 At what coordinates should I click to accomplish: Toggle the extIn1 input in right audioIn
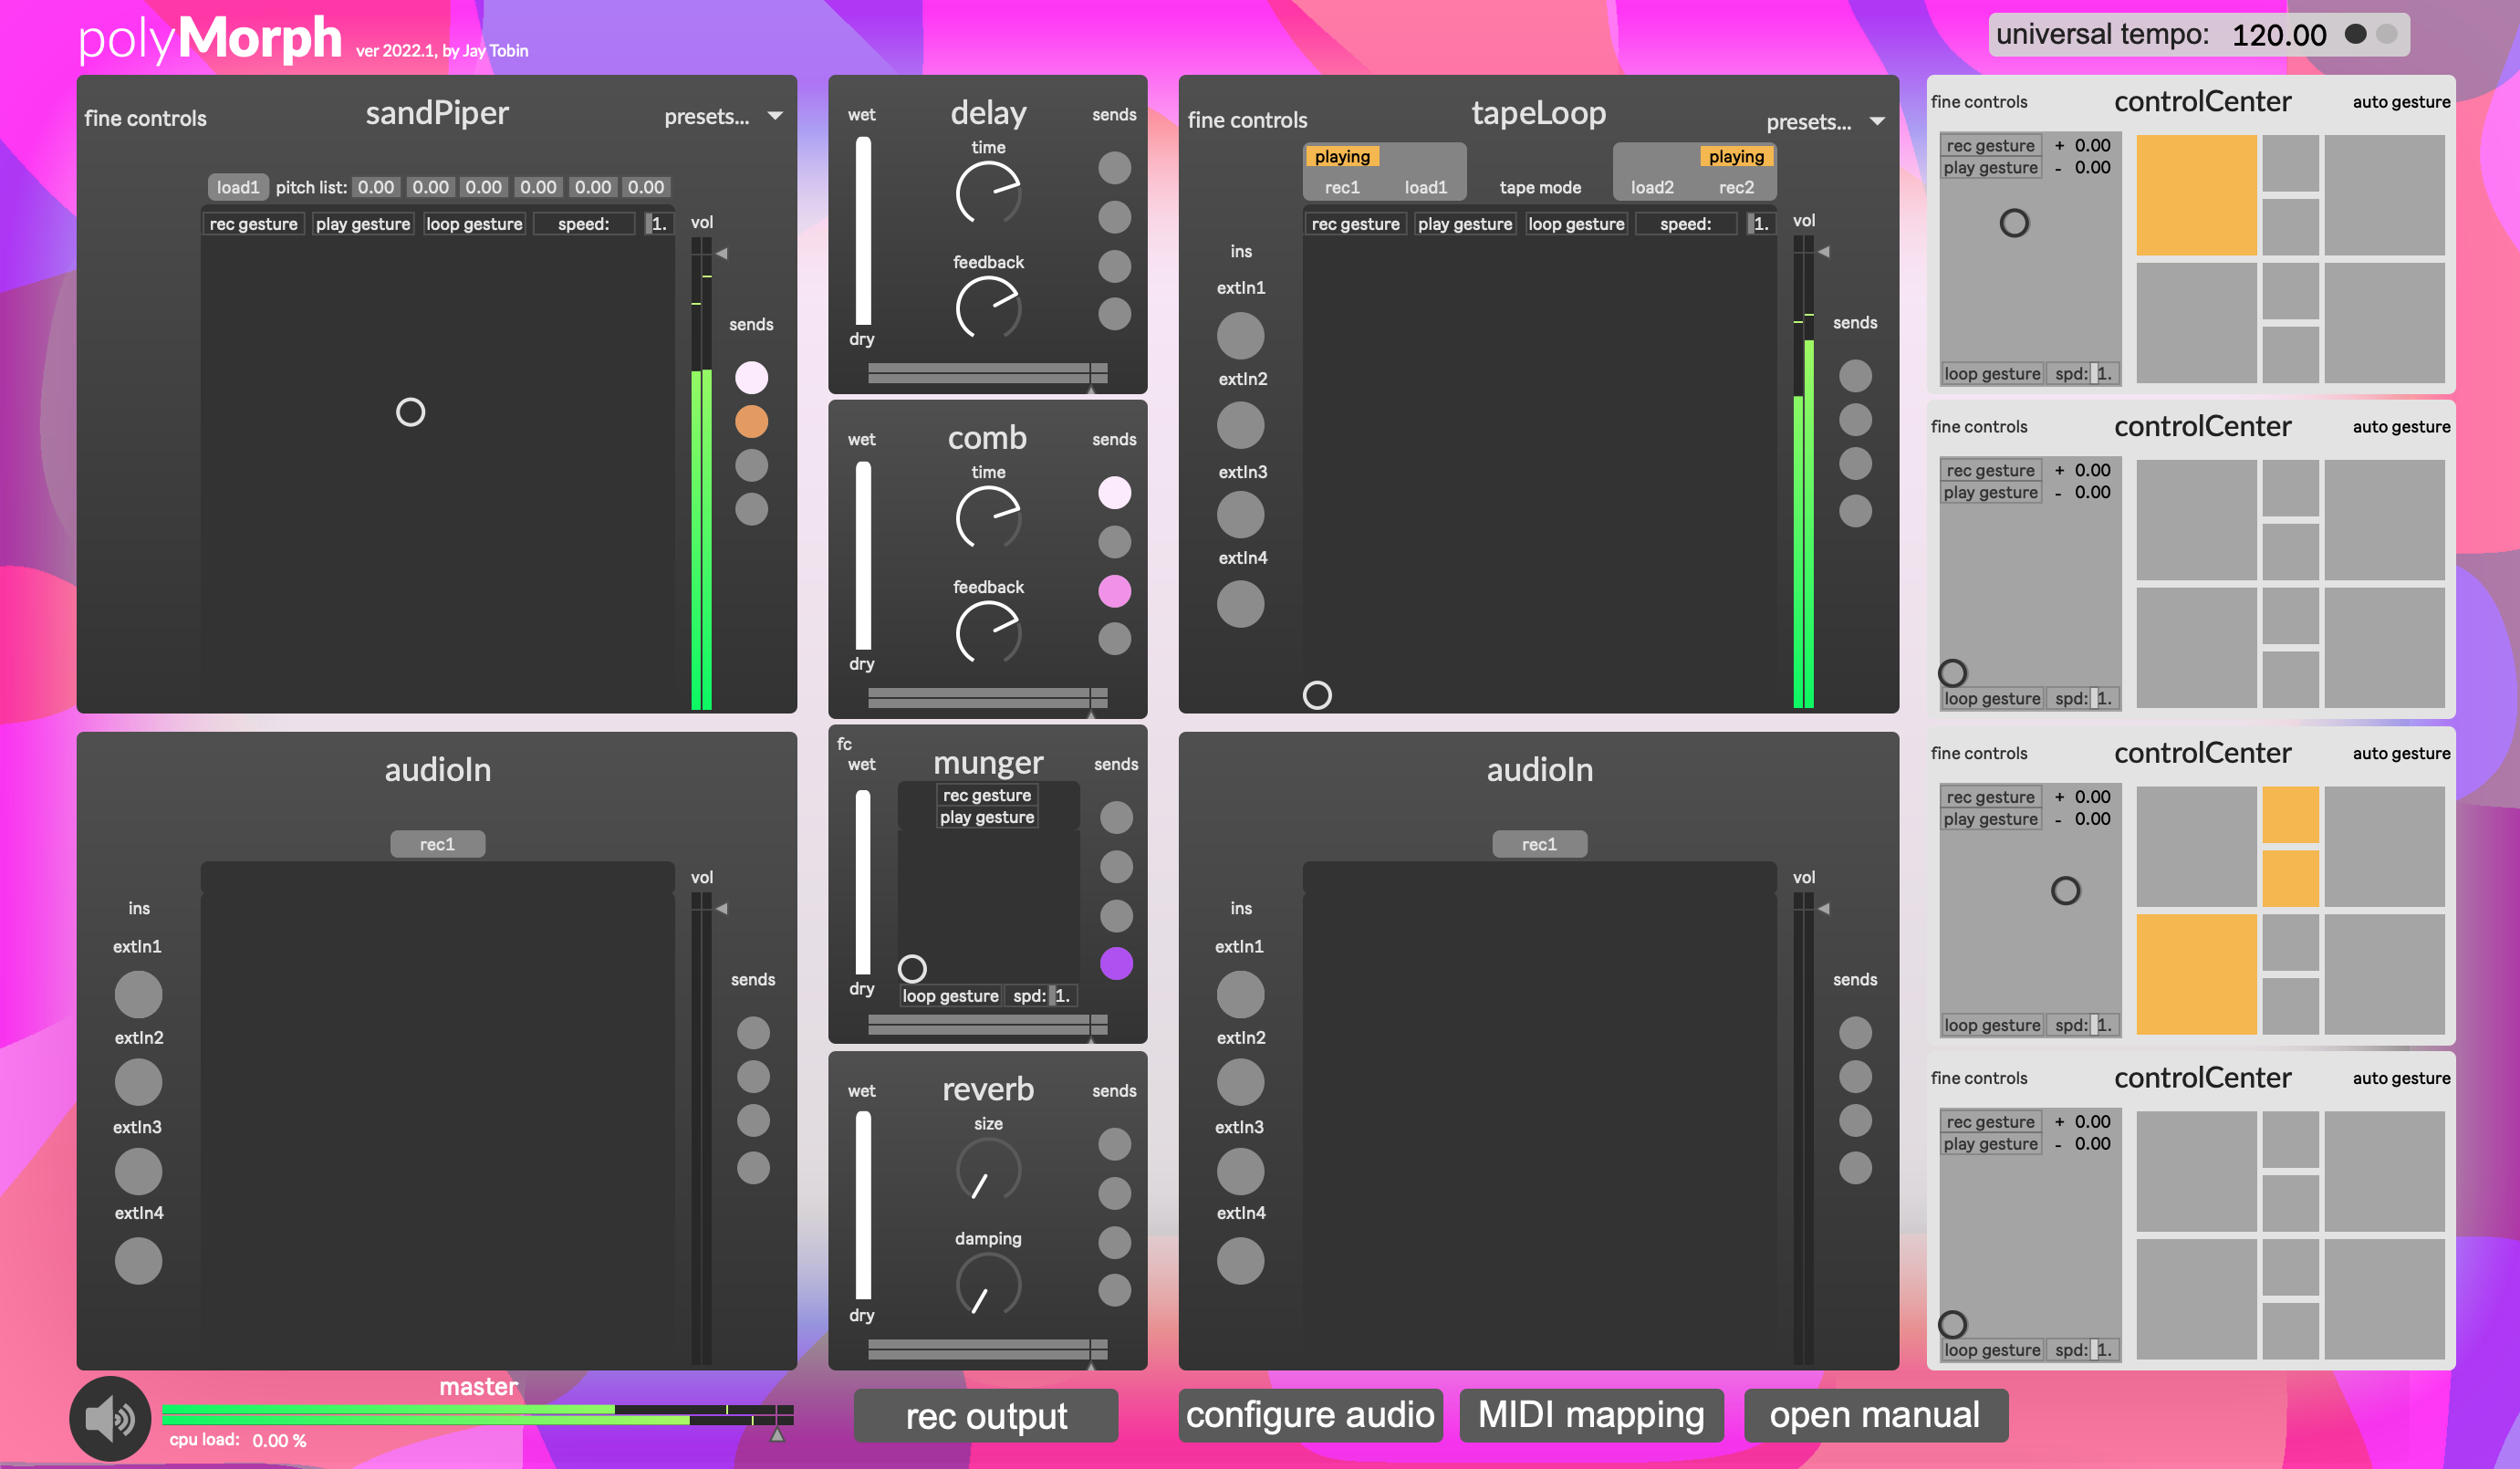pos(1240,995)
